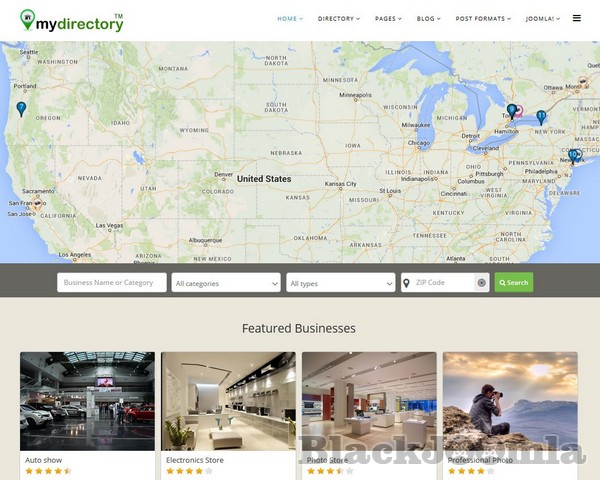The image size is (600, 480).
Task: Open the All types dropdown
Action: tap(341, 282)
